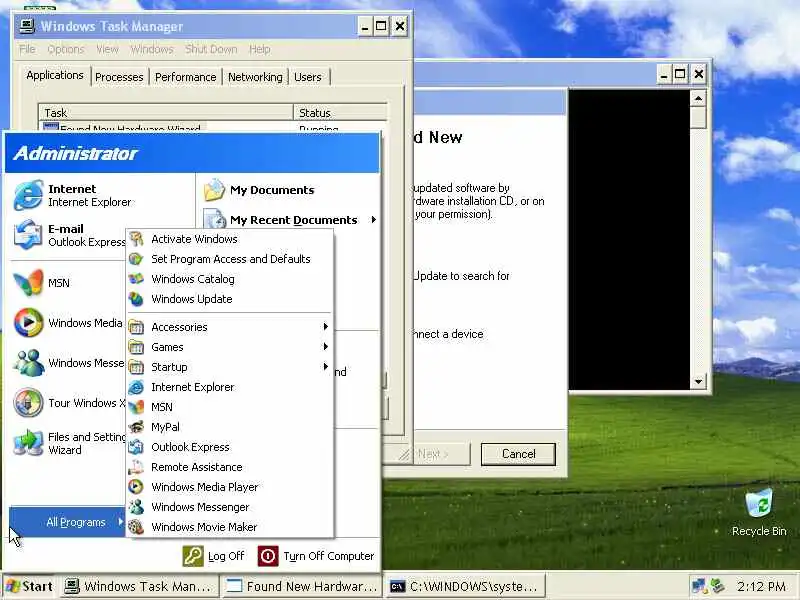
Task: Open Windows Catalog entry
Action: click(x=230, y=279)
